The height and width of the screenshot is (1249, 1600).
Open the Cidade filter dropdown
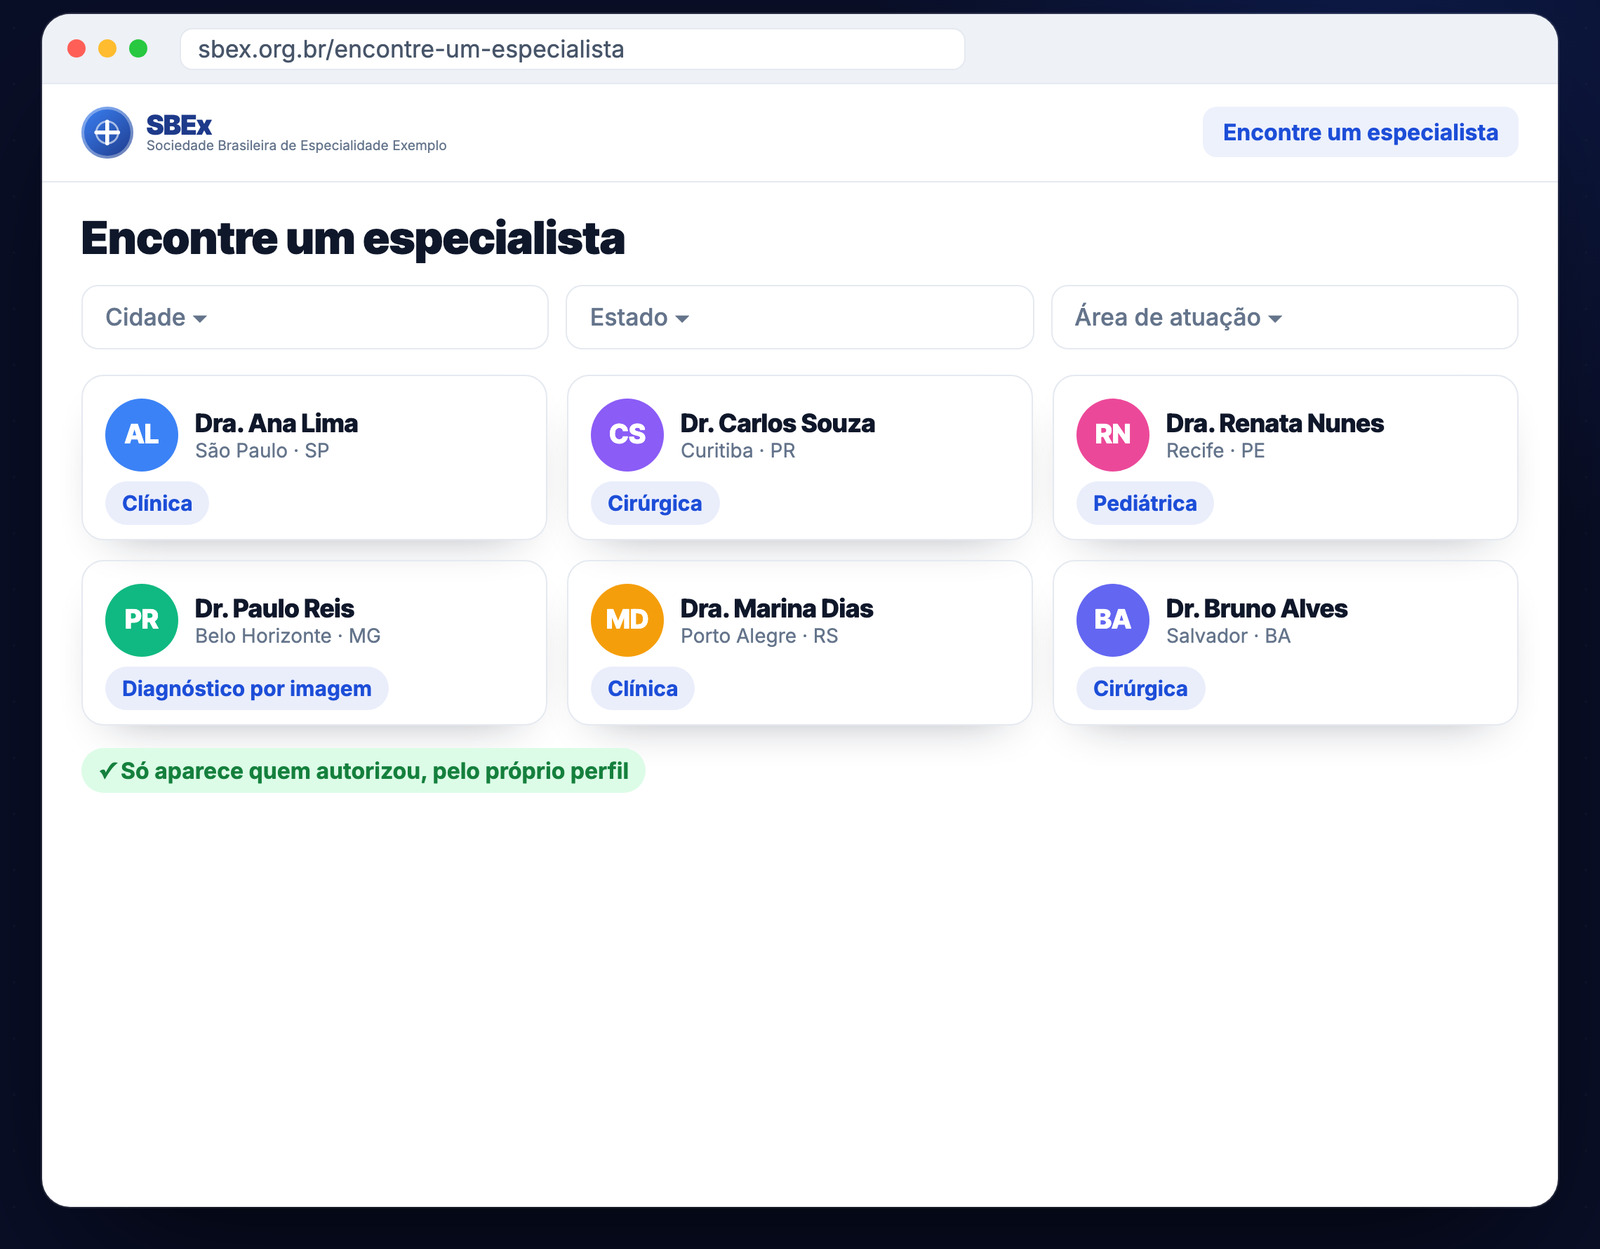315,317
